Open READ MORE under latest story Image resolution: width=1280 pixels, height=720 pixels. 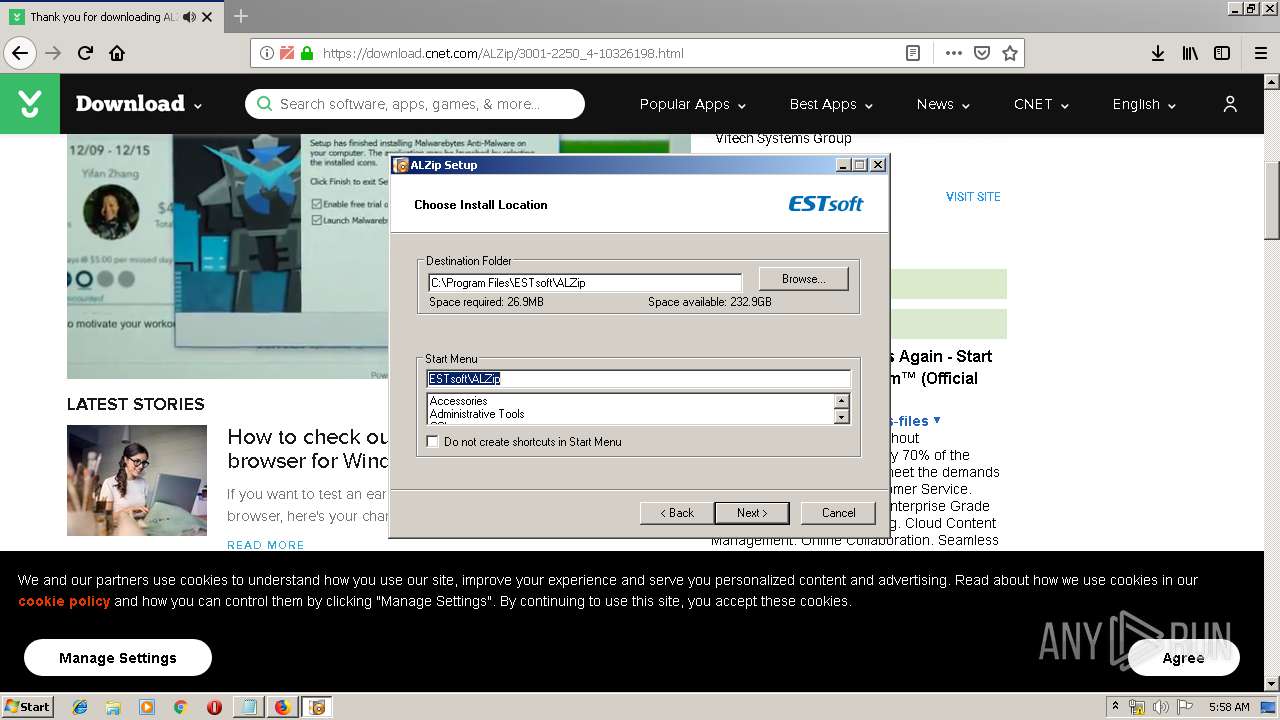(266, 545)
